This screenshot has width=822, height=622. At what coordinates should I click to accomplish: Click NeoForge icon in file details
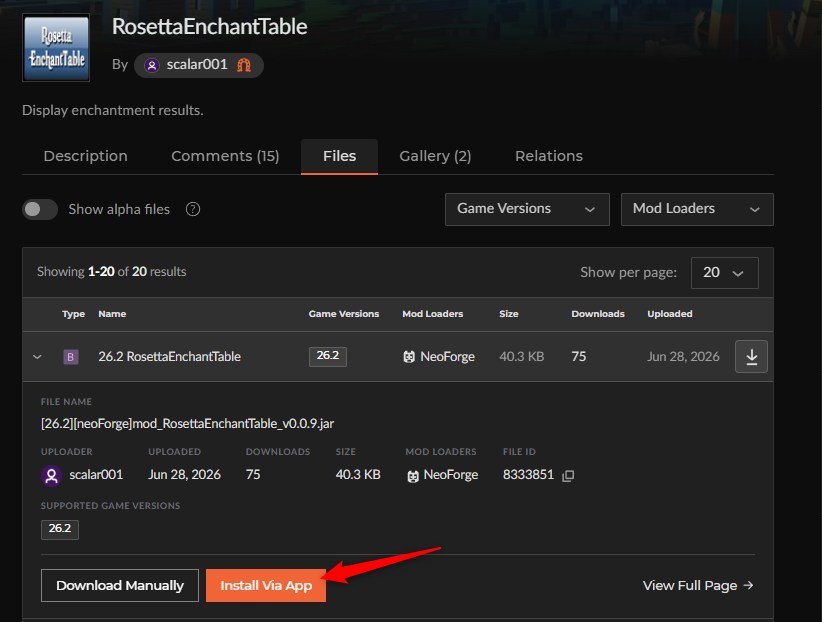click(413, 476)
